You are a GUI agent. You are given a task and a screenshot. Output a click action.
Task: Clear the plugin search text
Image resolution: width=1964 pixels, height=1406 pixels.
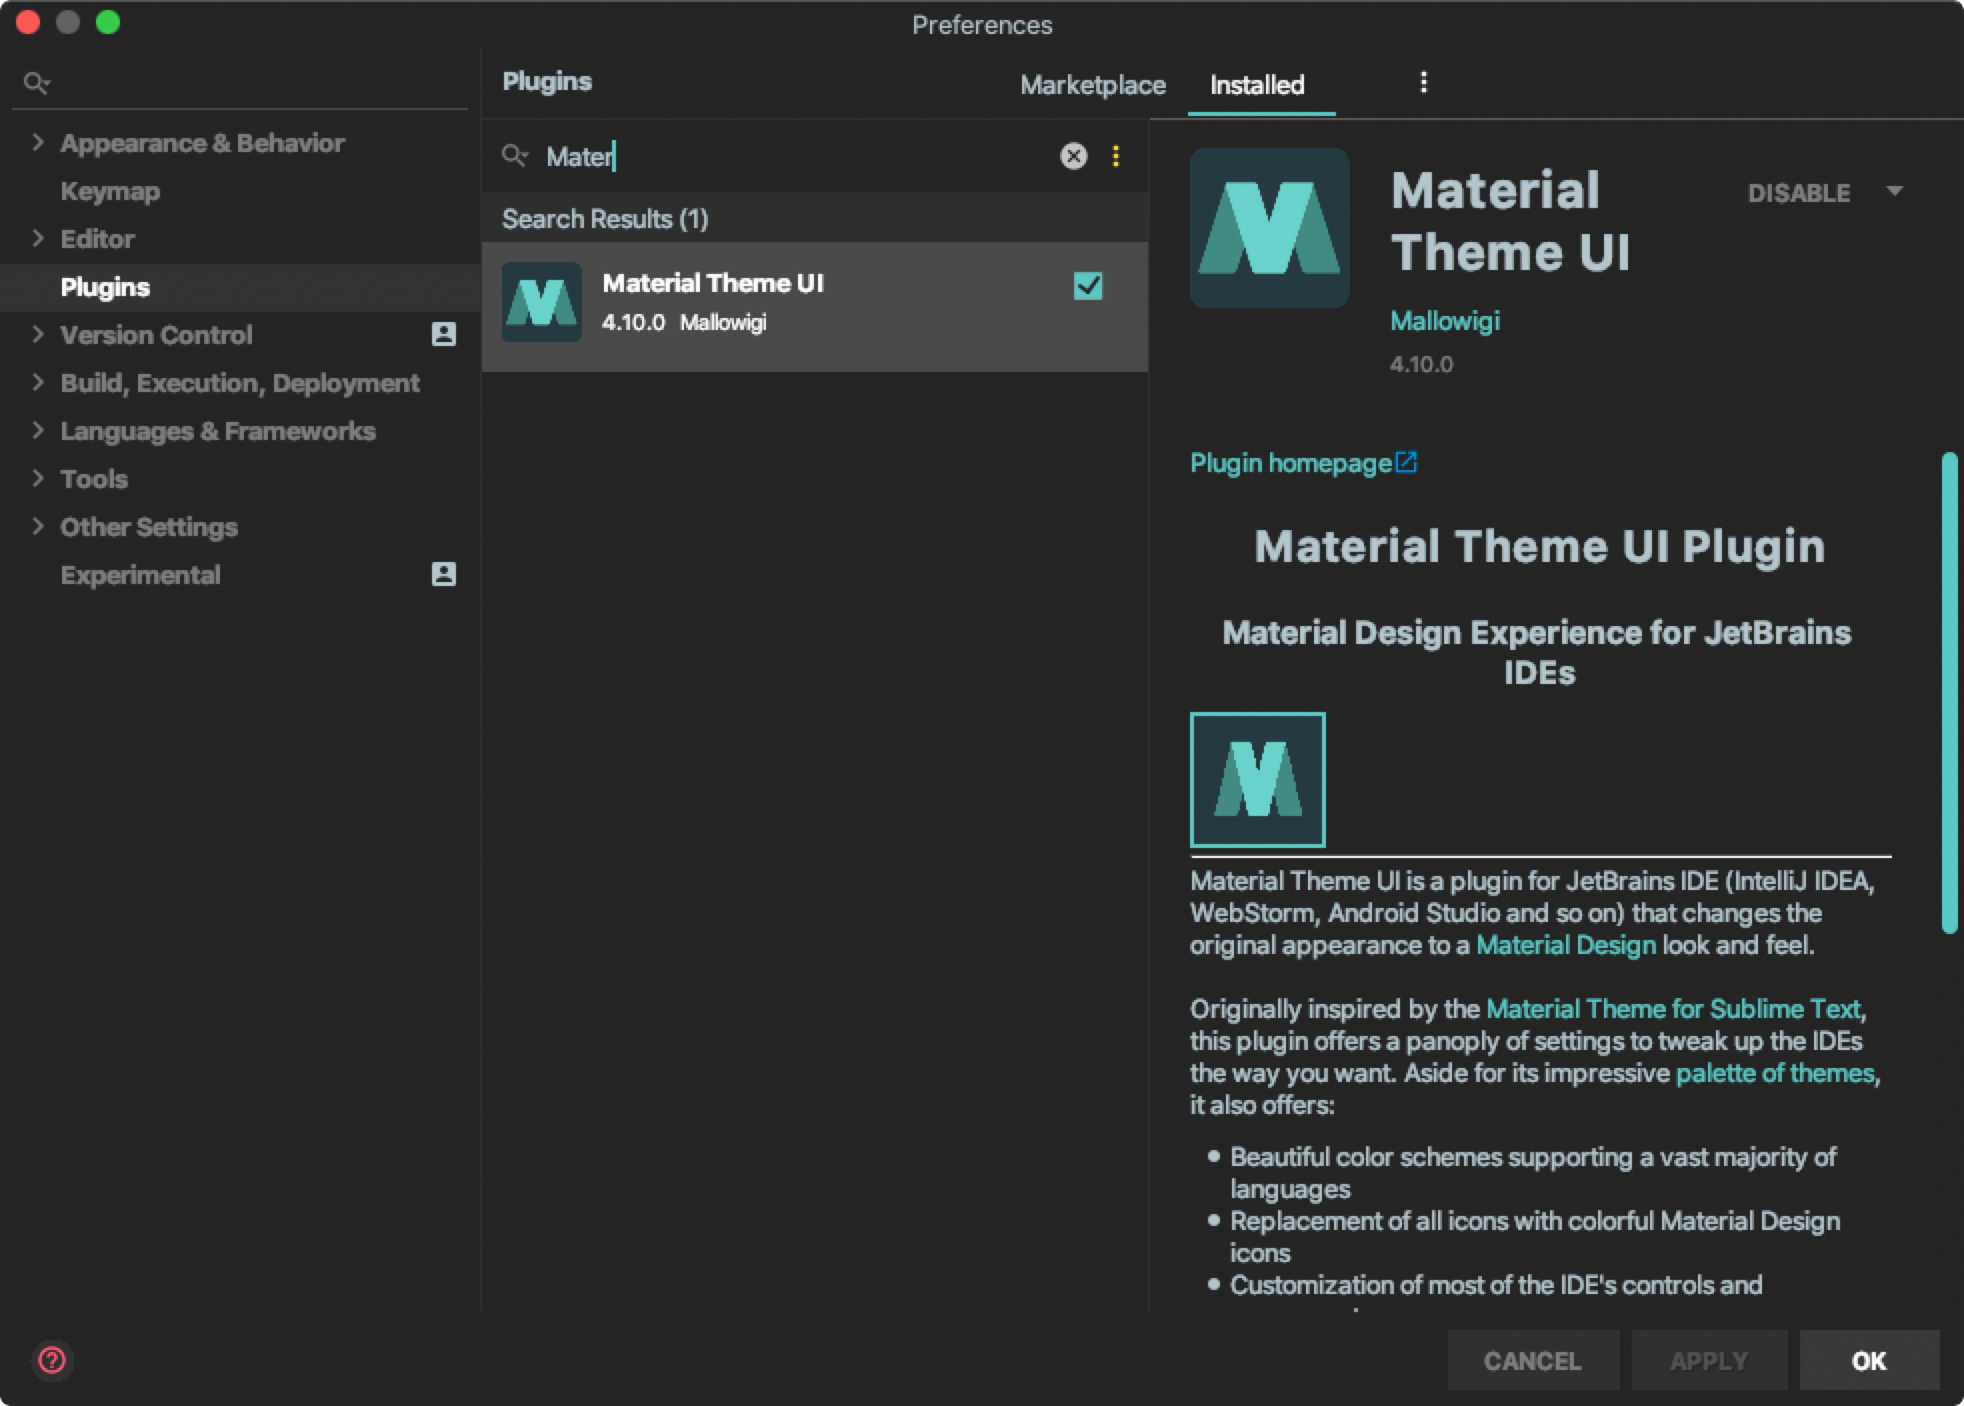click(x=1073, y=156)
